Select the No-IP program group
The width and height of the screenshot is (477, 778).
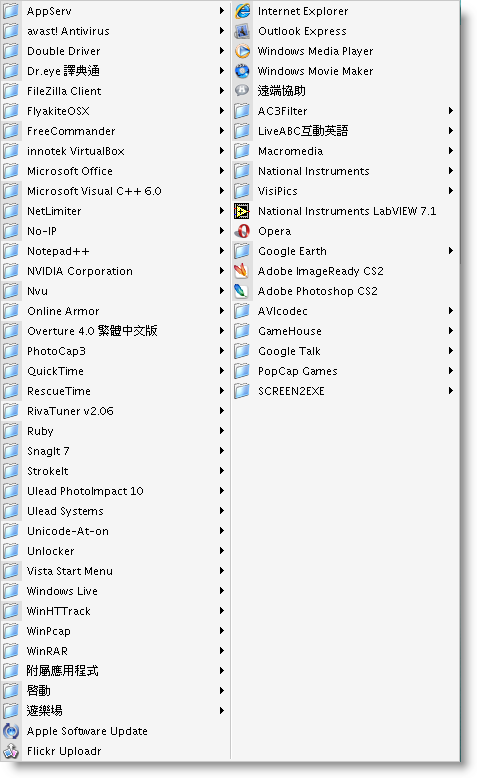pos(115,231)
